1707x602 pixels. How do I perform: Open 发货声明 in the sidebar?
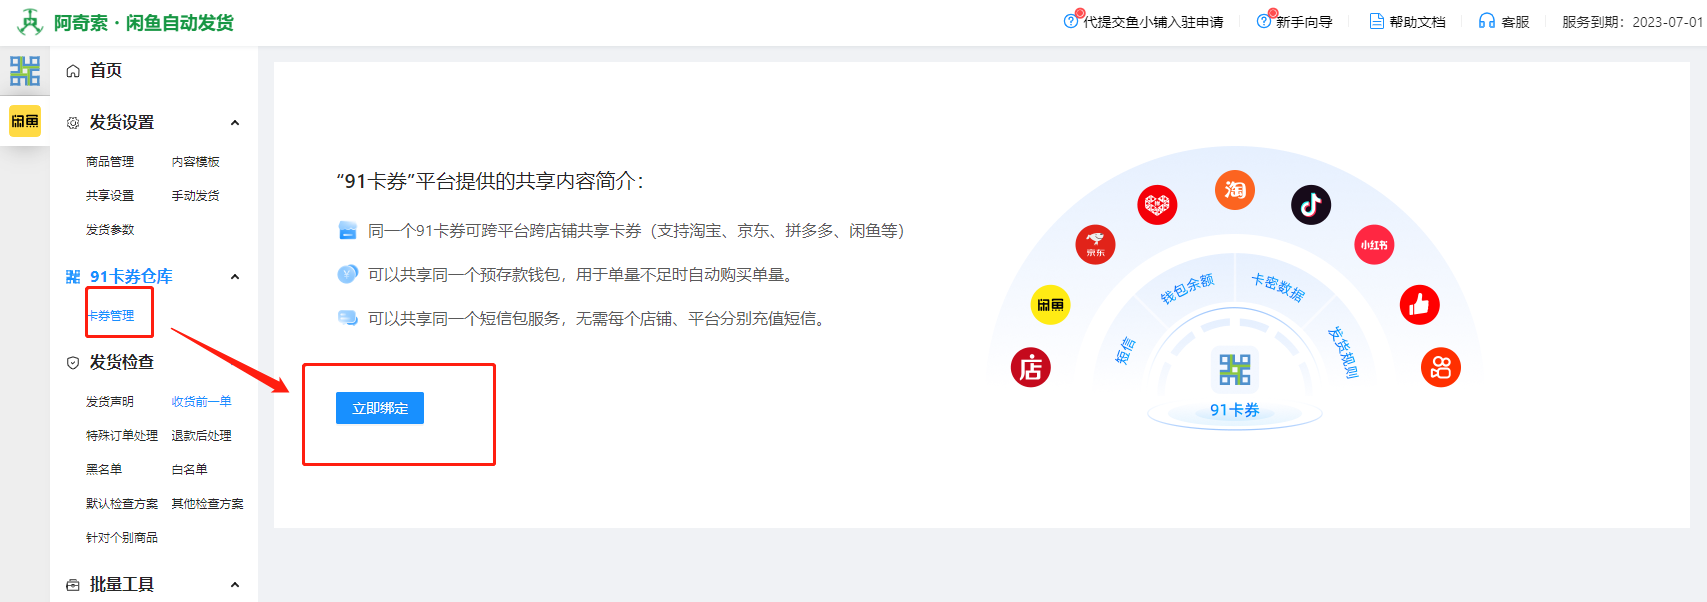click(110, 402)
